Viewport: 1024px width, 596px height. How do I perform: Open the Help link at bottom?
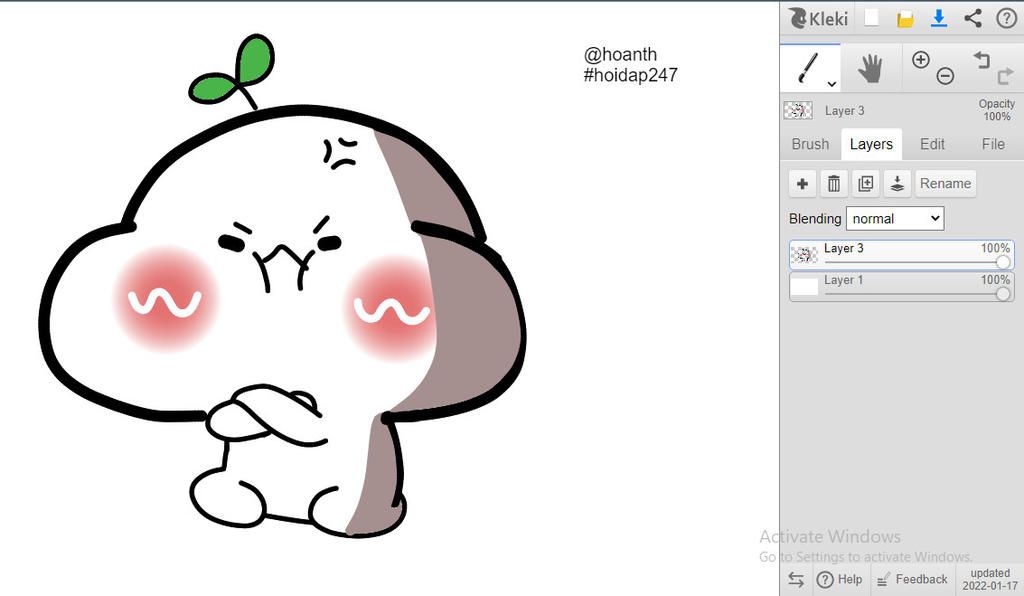pos(840,579)
